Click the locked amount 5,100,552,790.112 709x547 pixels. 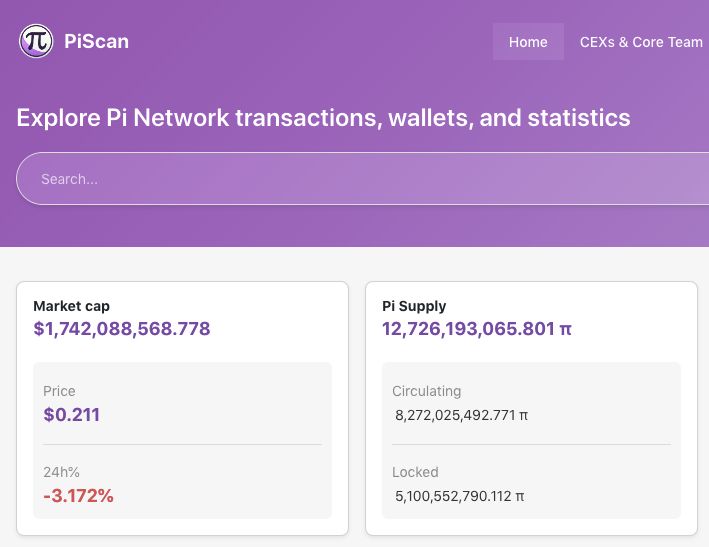click(x=453, y=496)
